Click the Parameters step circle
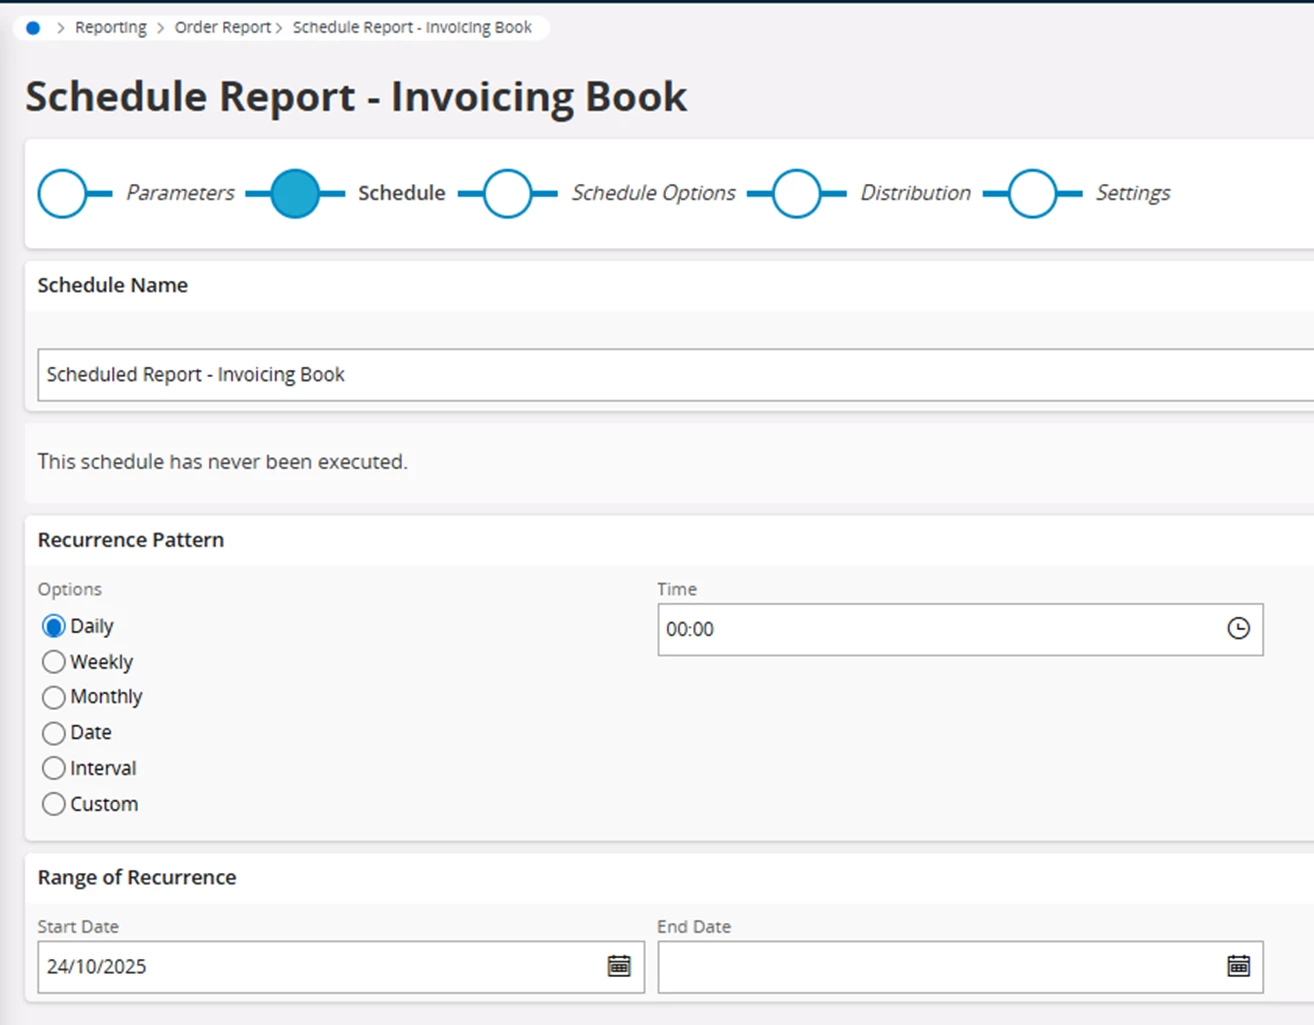The image size is (1314, 1025). 62,194
